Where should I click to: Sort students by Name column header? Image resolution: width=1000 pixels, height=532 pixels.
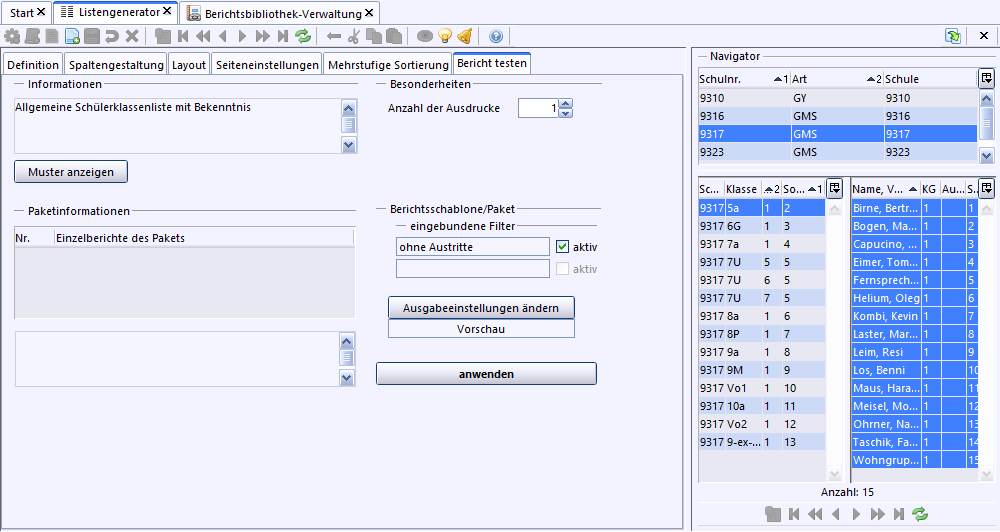coord(885,189)
